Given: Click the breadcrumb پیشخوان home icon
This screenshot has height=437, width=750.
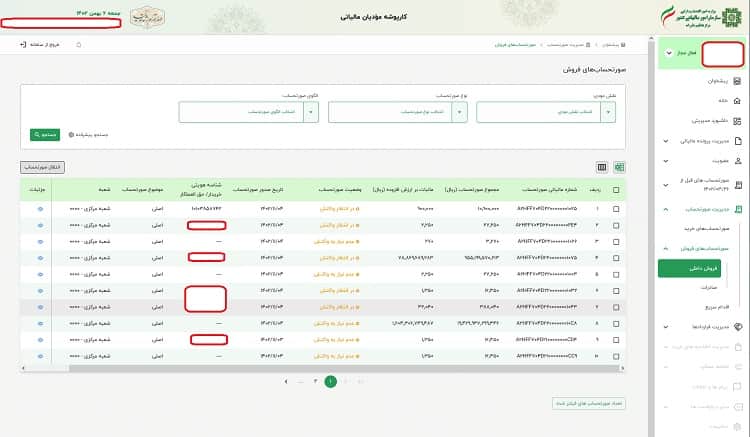Looking at the screenshot, I should [623, 44].
